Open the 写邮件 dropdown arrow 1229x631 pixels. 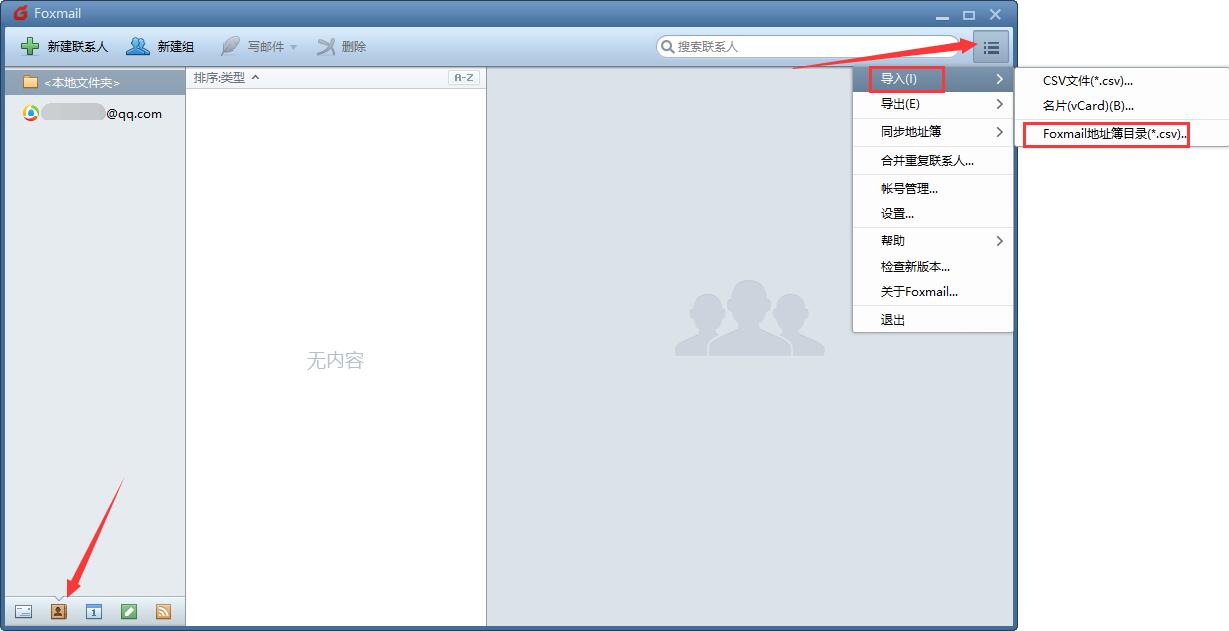(x=294, y=47)
